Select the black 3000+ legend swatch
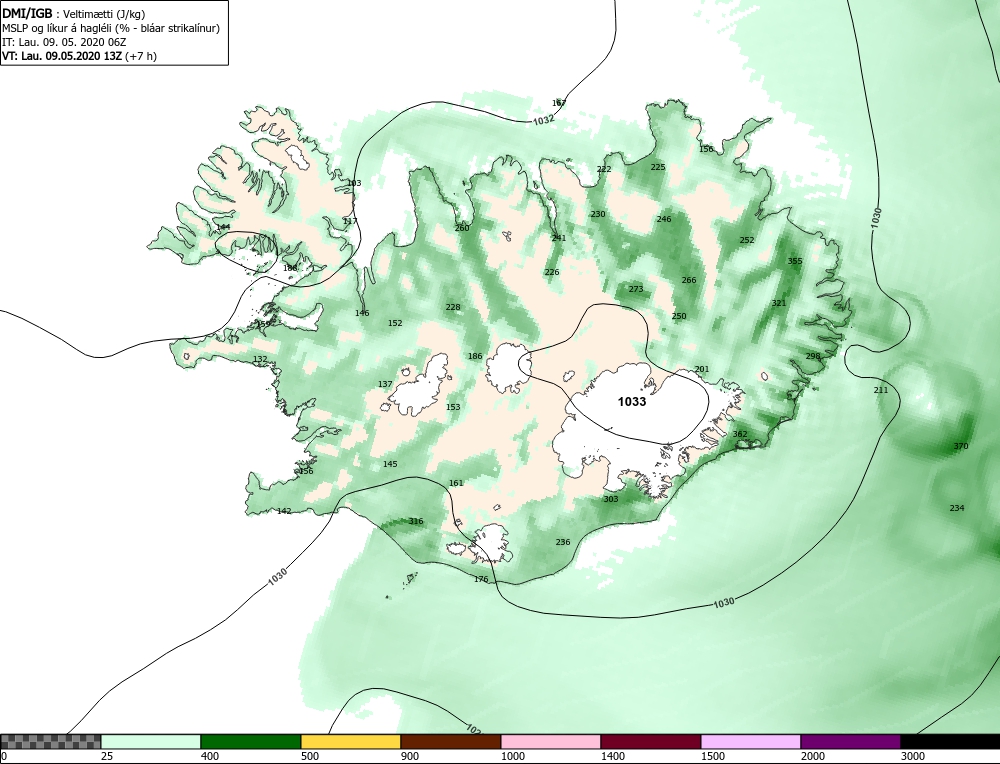 950,742
